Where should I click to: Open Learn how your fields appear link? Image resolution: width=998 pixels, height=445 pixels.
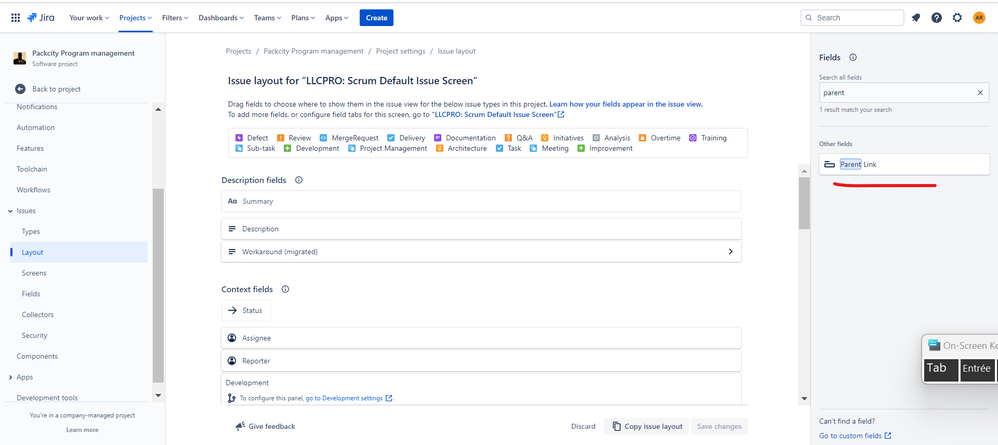626,104
